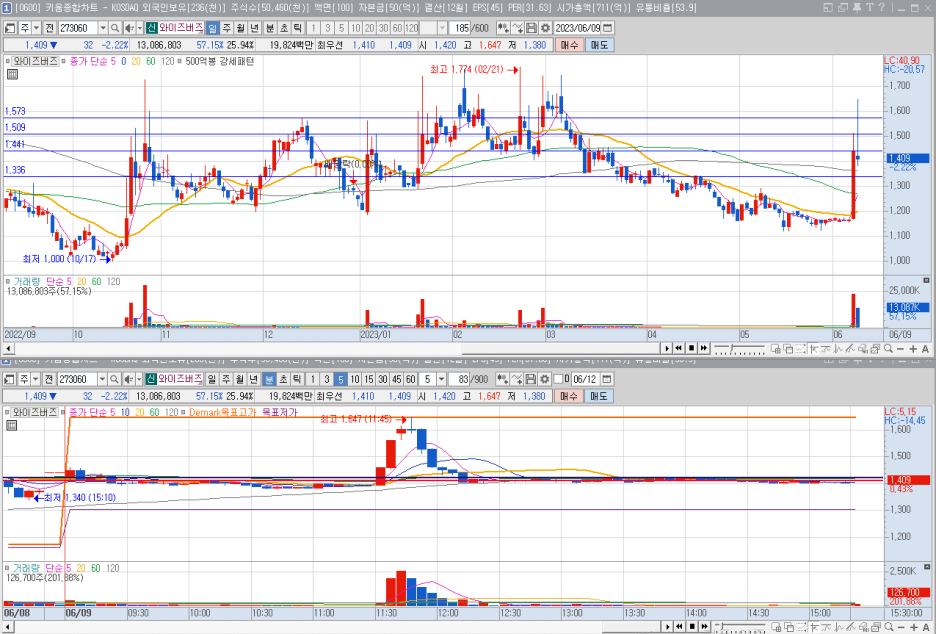936x634 pixels.
Task: Click the data grid icon below 와이즈버즈 label in top chart
Action: pyautogui.click(x=12, y=74)
